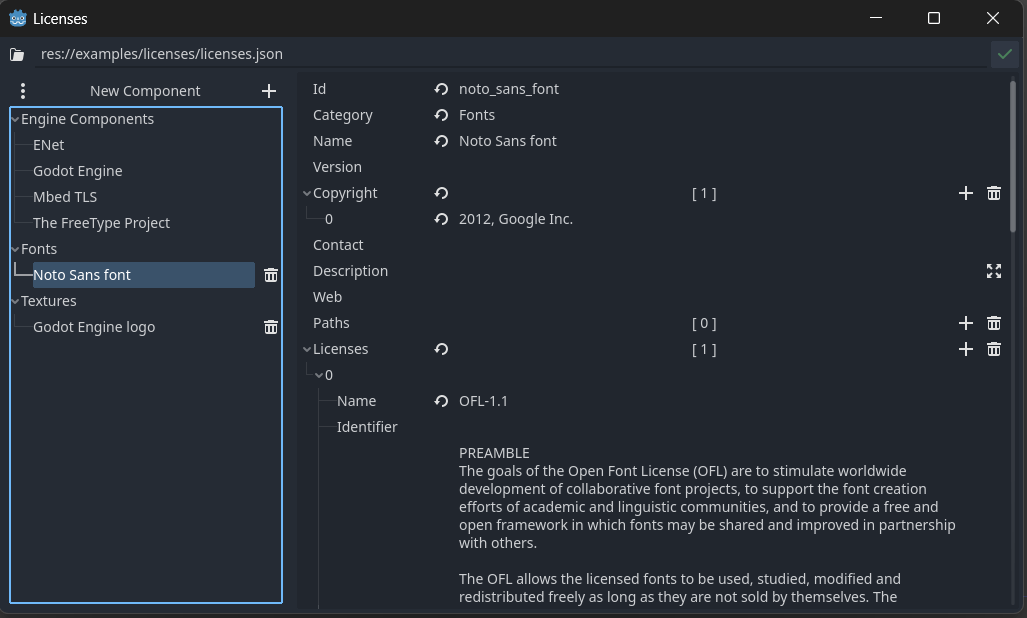Viewport: 1027px width, 618px height.
Task: Click the green checkmark to validate the file
Action: (1005, 54)
